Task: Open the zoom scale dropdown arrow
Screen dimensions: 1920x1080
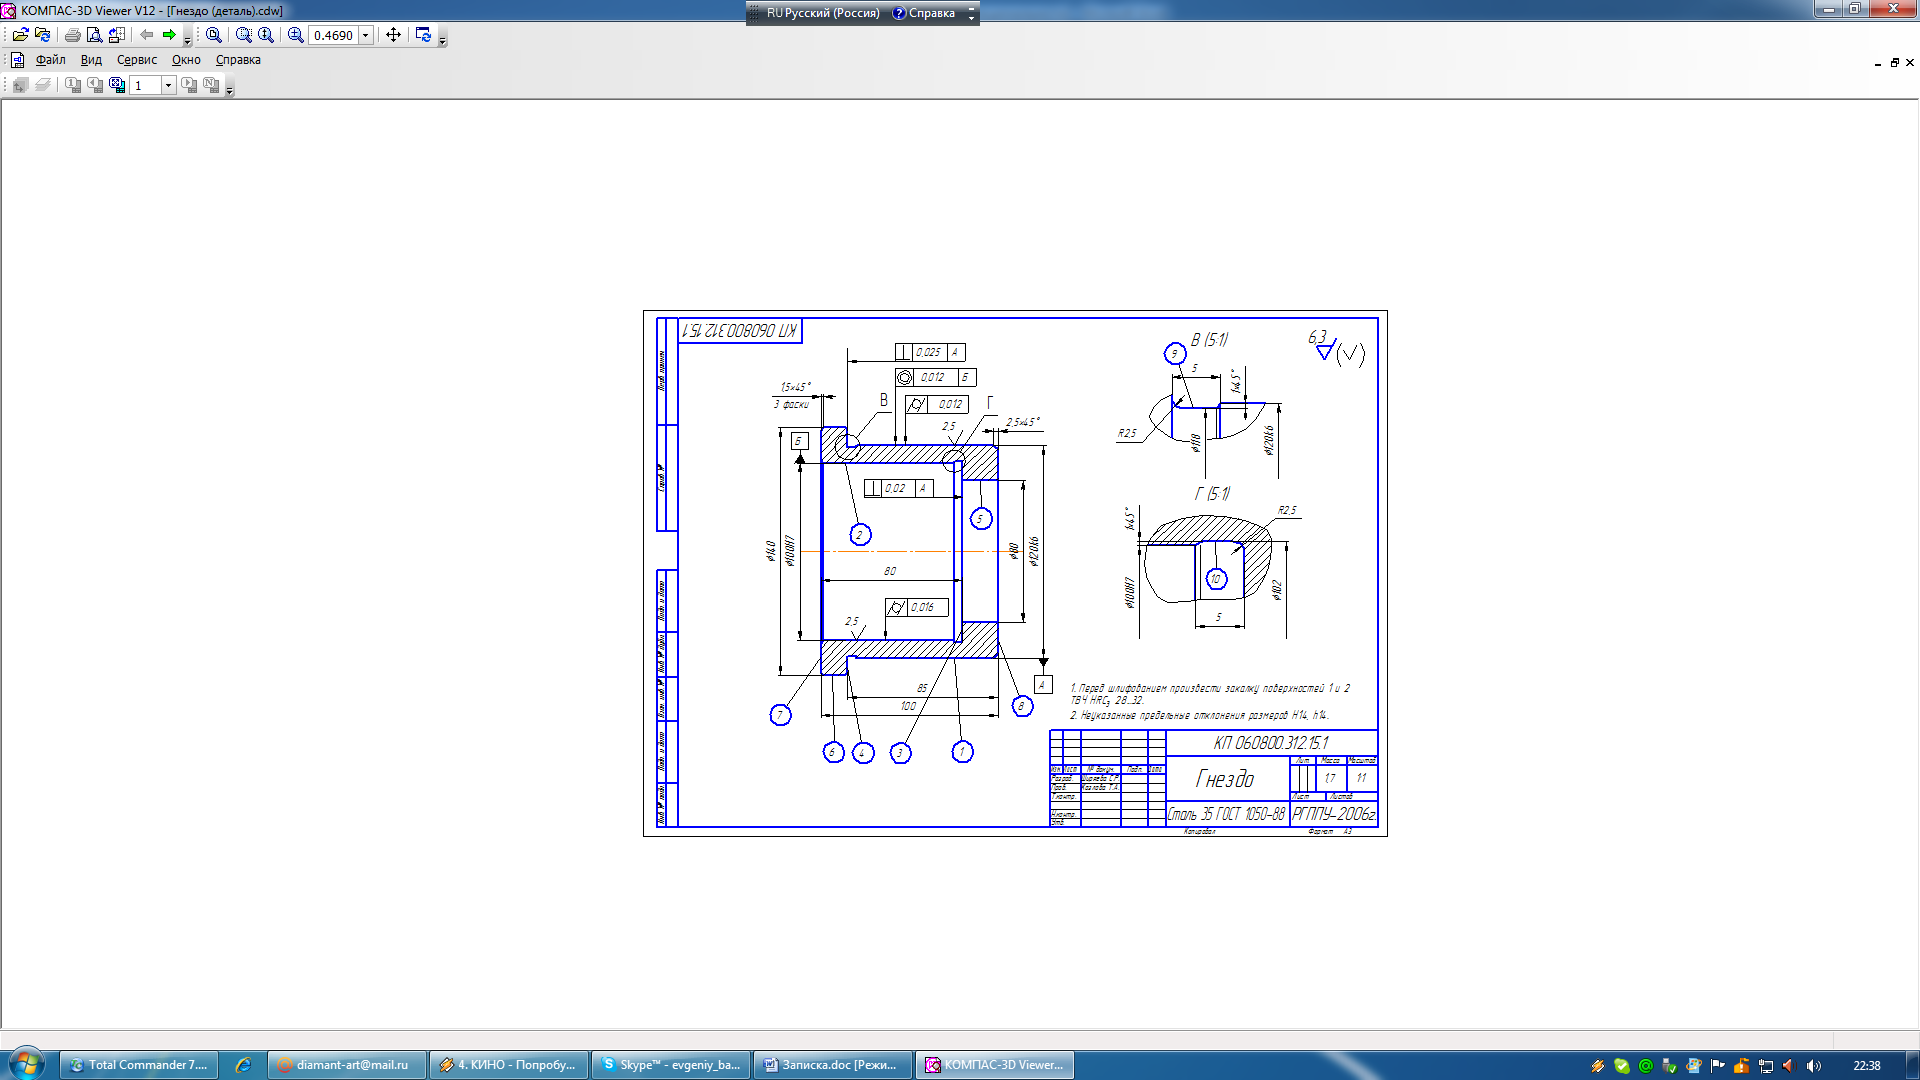Action: click(x=366, y=35)
